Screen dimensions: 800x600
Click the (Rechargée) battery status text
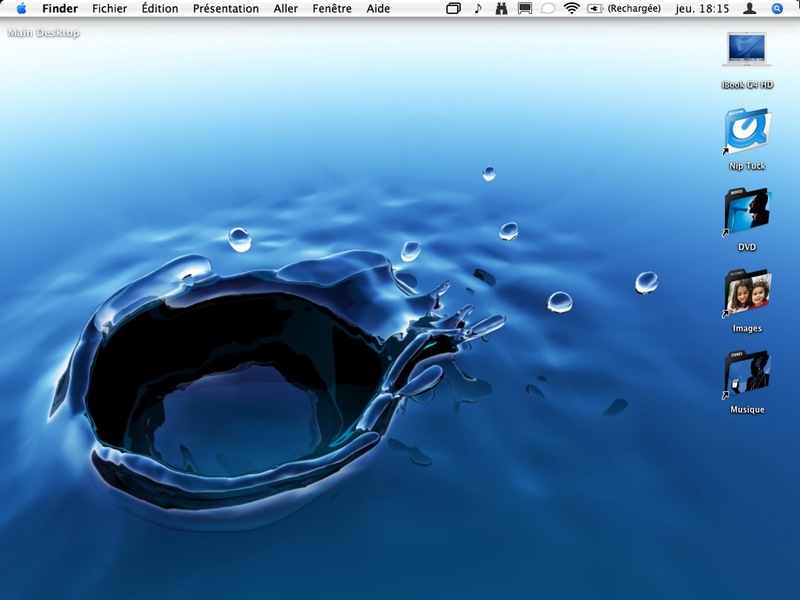[x=634, y=9]
